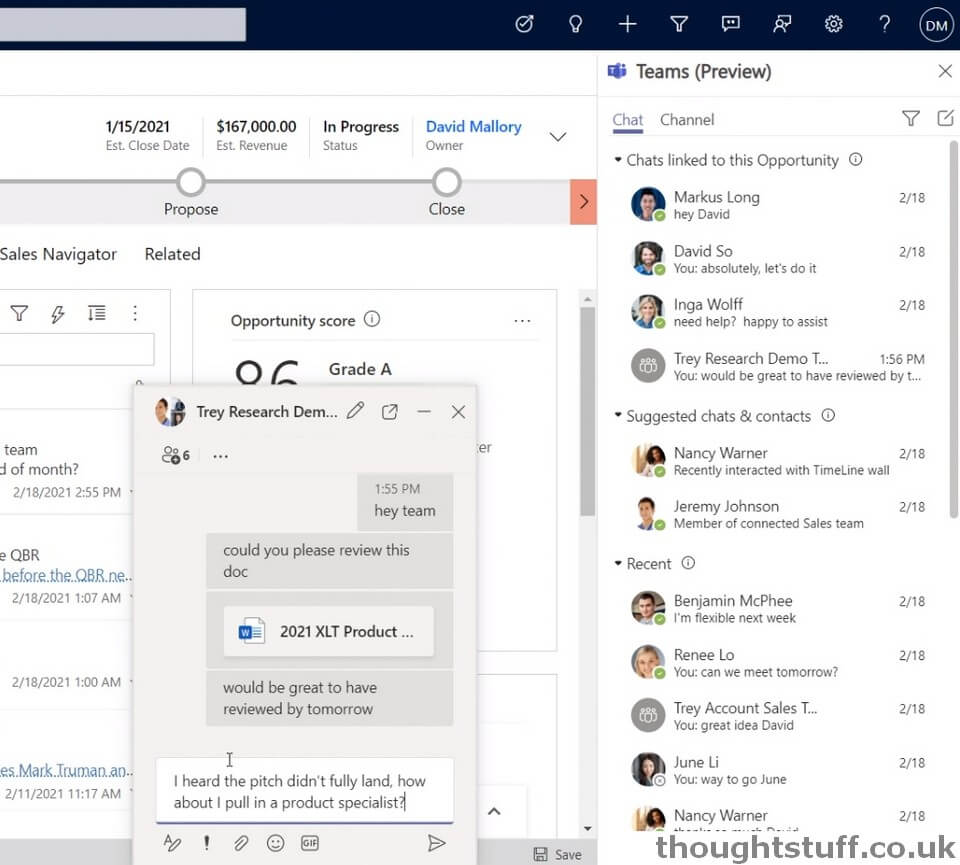The width and height of the screenshot is (960, 865).
Task: Collapse Chats linked to this Opportunity section
Action: [x=618, y=160]
